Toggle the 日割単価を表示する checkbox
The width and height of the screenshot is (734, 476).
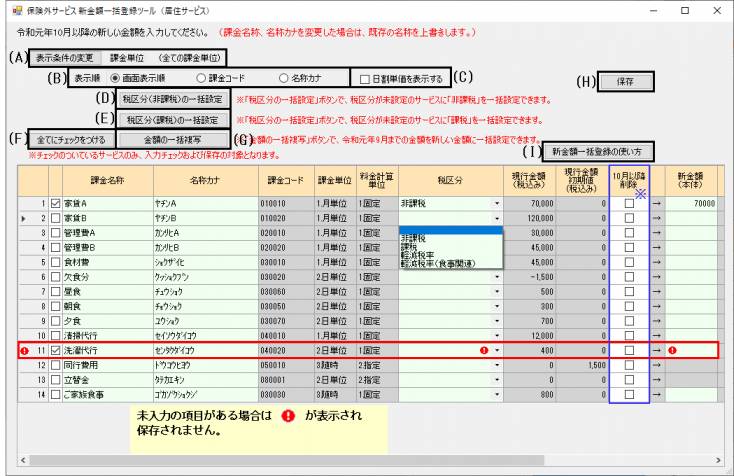point(367,78)
